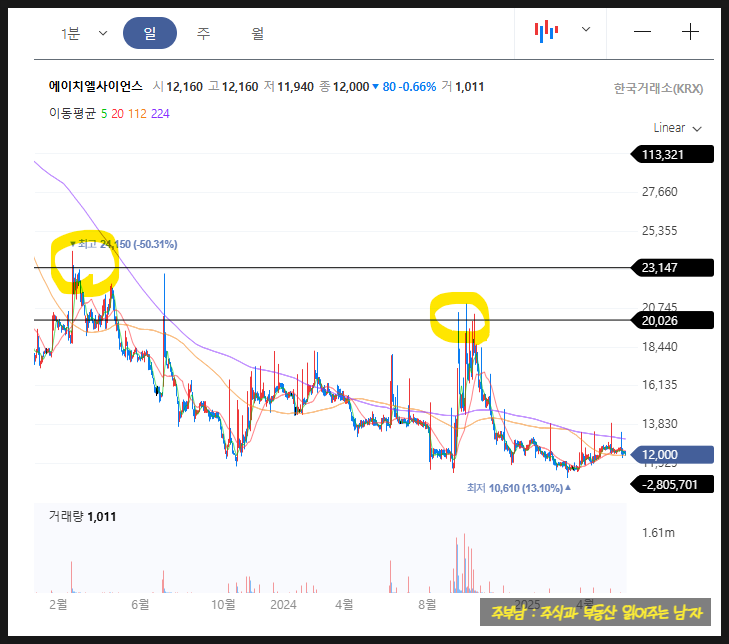
Task: Click the 2024 date axis label
Action: click(283, 604)
